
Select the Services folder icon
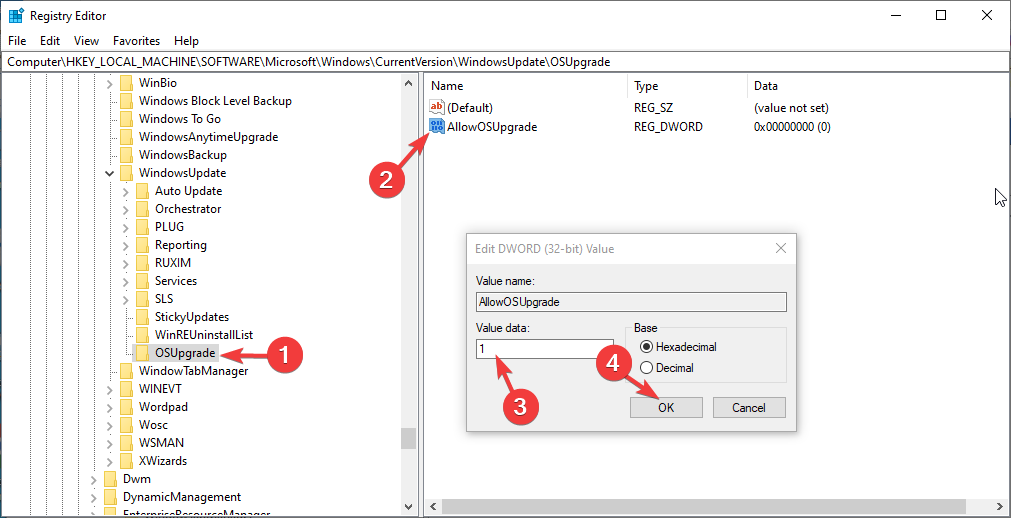coord(143,281)
